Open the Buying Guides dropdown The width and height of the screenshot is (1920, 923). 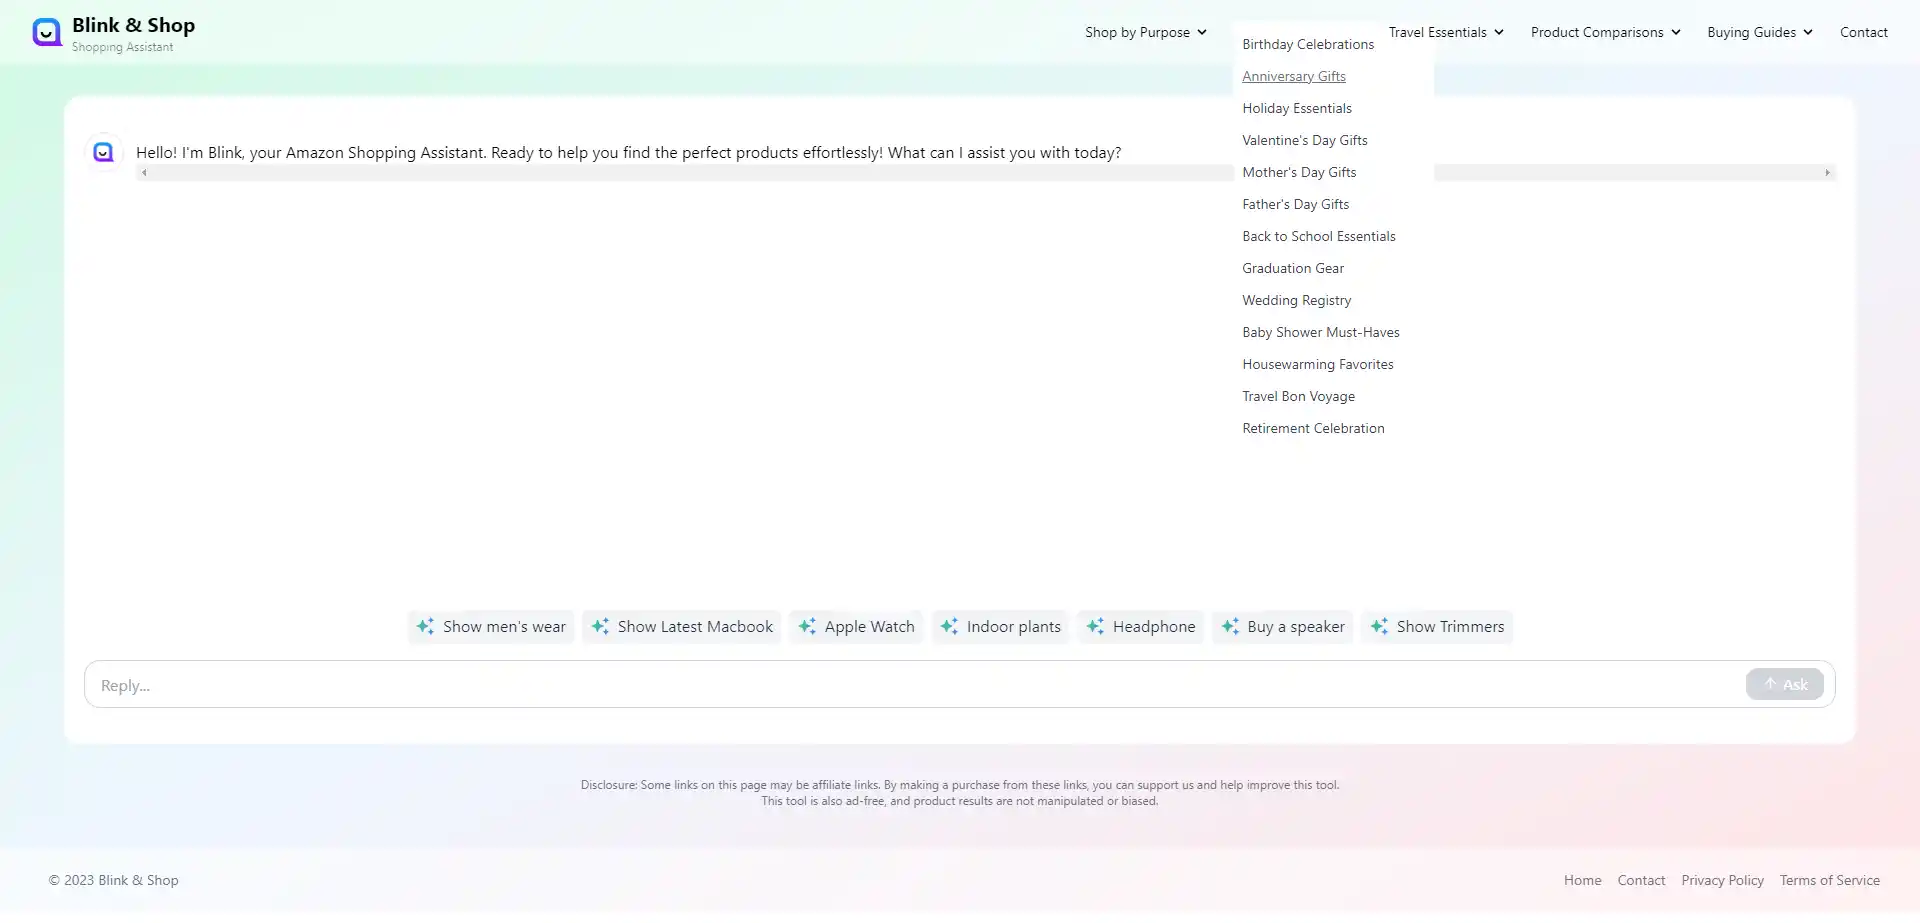click(x=1760, y=32)
